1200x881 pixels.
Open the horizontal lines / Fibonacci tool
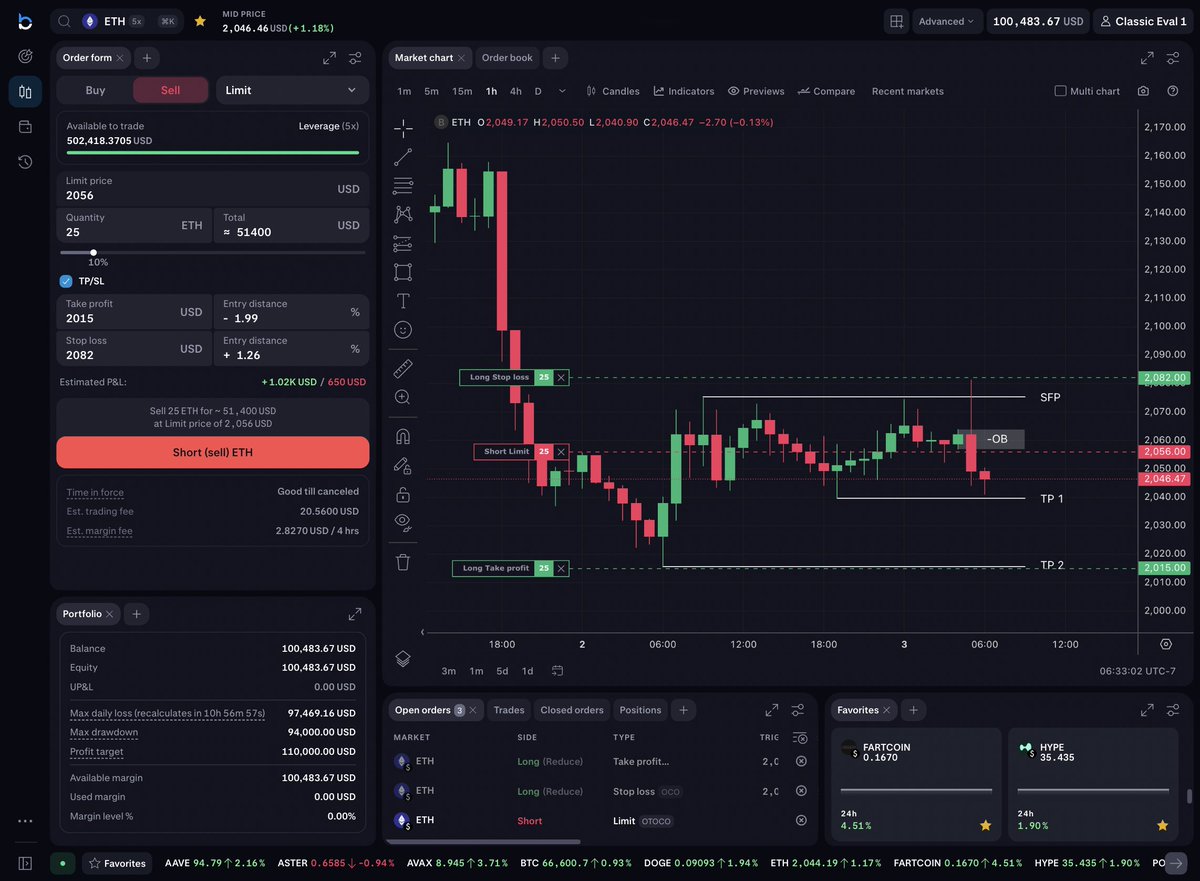pyautogui.click(x=403, y=185)
